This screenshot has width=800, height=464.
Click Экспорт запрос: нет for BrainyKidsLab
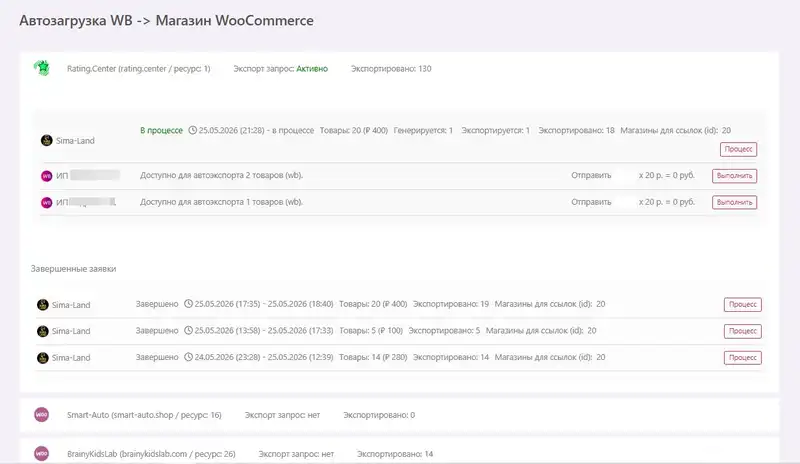pyautogui.click(x=296, y=454)
